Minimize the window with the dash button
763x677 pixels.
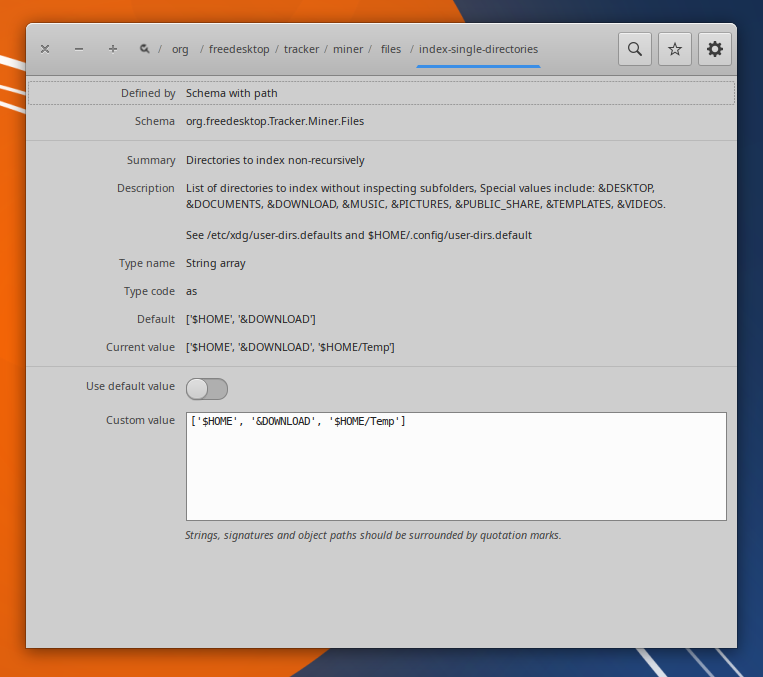click(79, 49)
